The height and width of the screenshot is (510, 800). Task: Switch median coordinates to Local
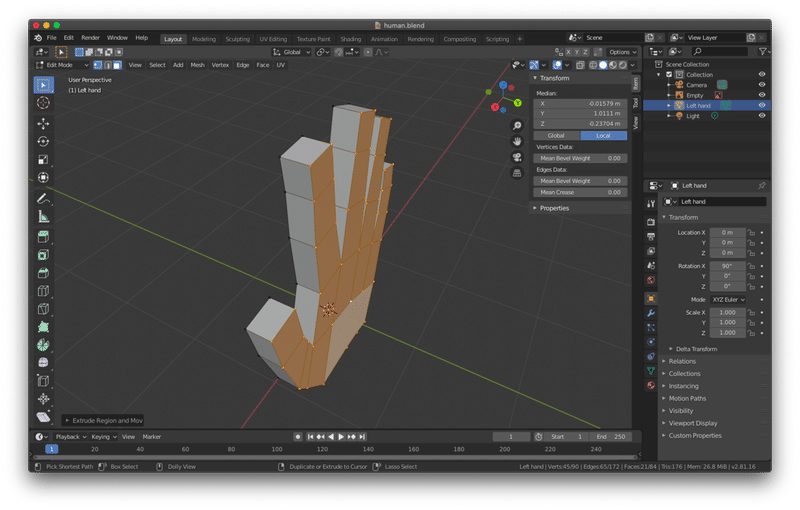click(604, 136)
